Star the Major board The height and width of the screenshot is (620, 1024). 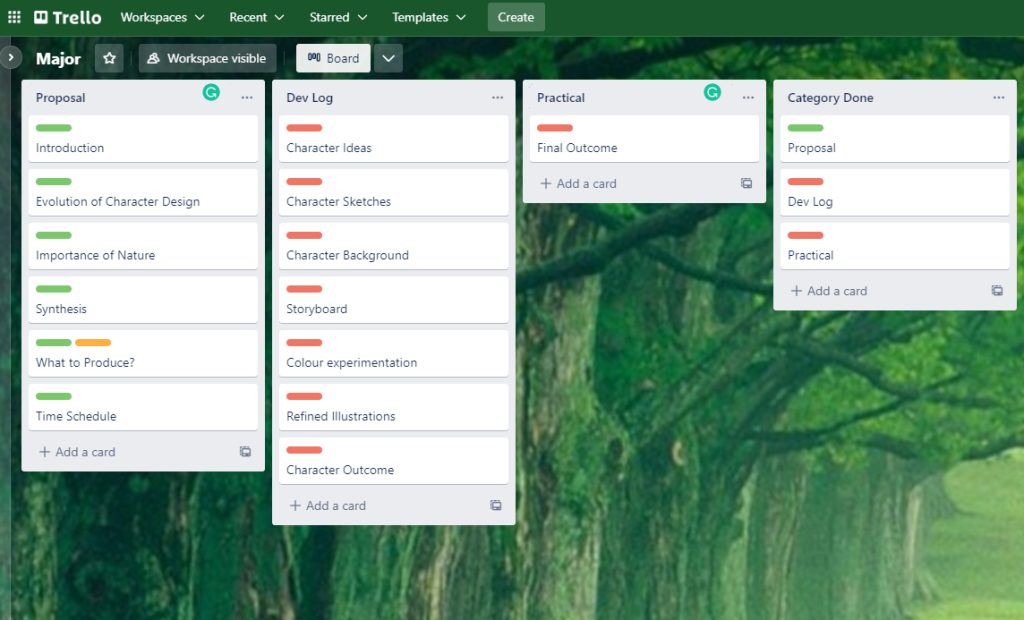pos(109,58)
